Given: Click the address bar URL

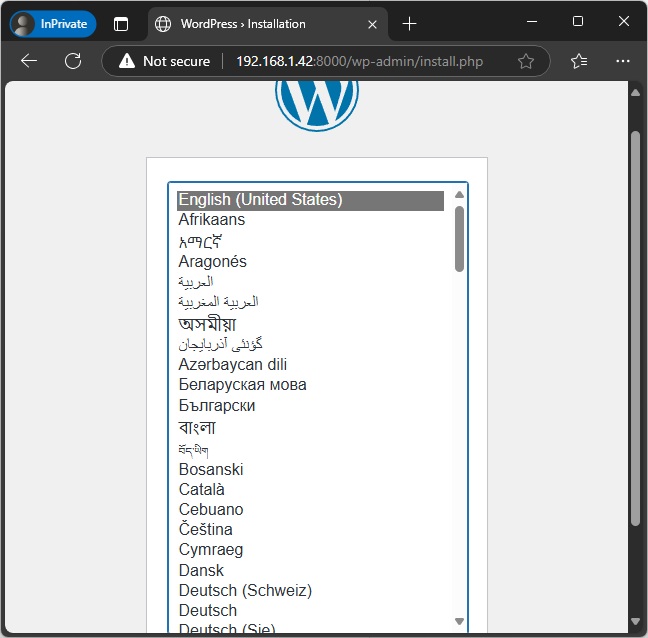Looking at the screenshot, I should tap(359, 61).
